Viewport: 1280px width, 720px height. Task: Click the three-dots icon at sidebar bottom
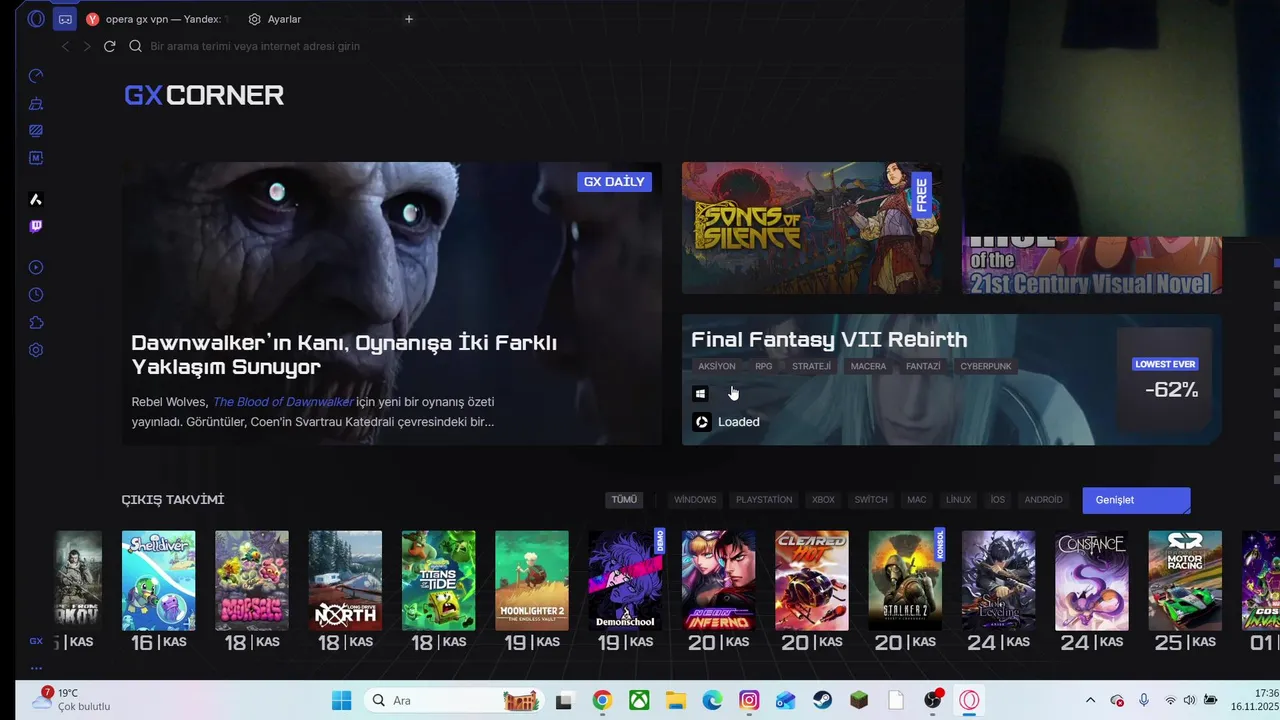[x=36, y=668]
